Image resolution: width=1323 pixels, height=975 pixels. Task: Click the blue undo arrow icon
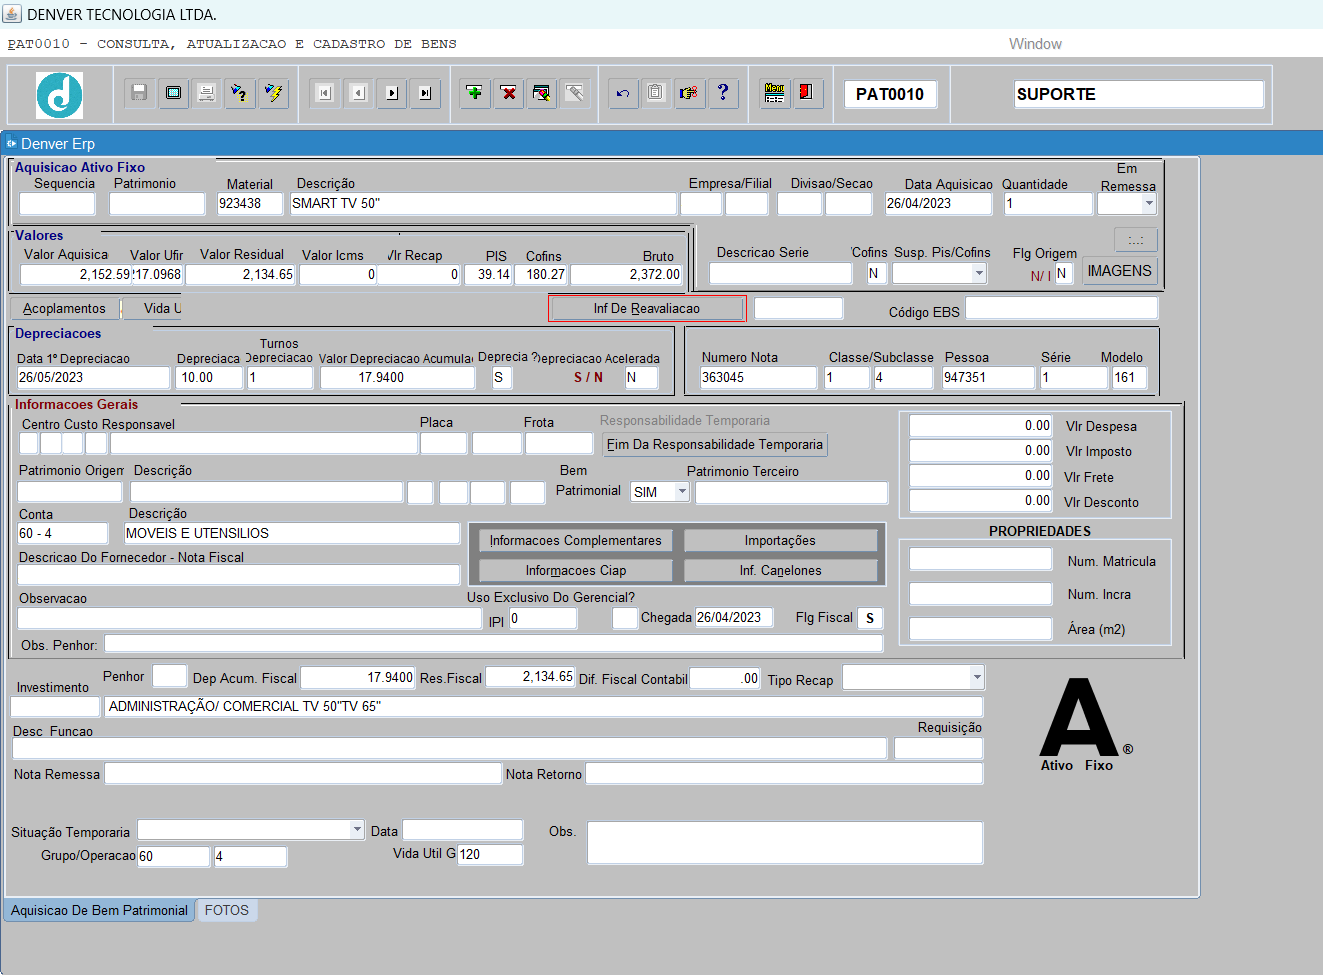click(x=623, y=93)
